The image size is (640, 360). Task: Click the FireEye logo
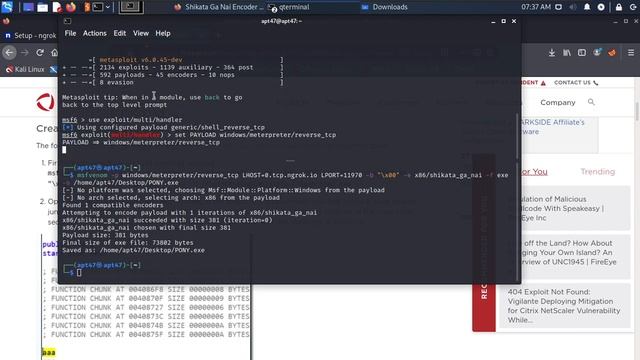(45, 102)
